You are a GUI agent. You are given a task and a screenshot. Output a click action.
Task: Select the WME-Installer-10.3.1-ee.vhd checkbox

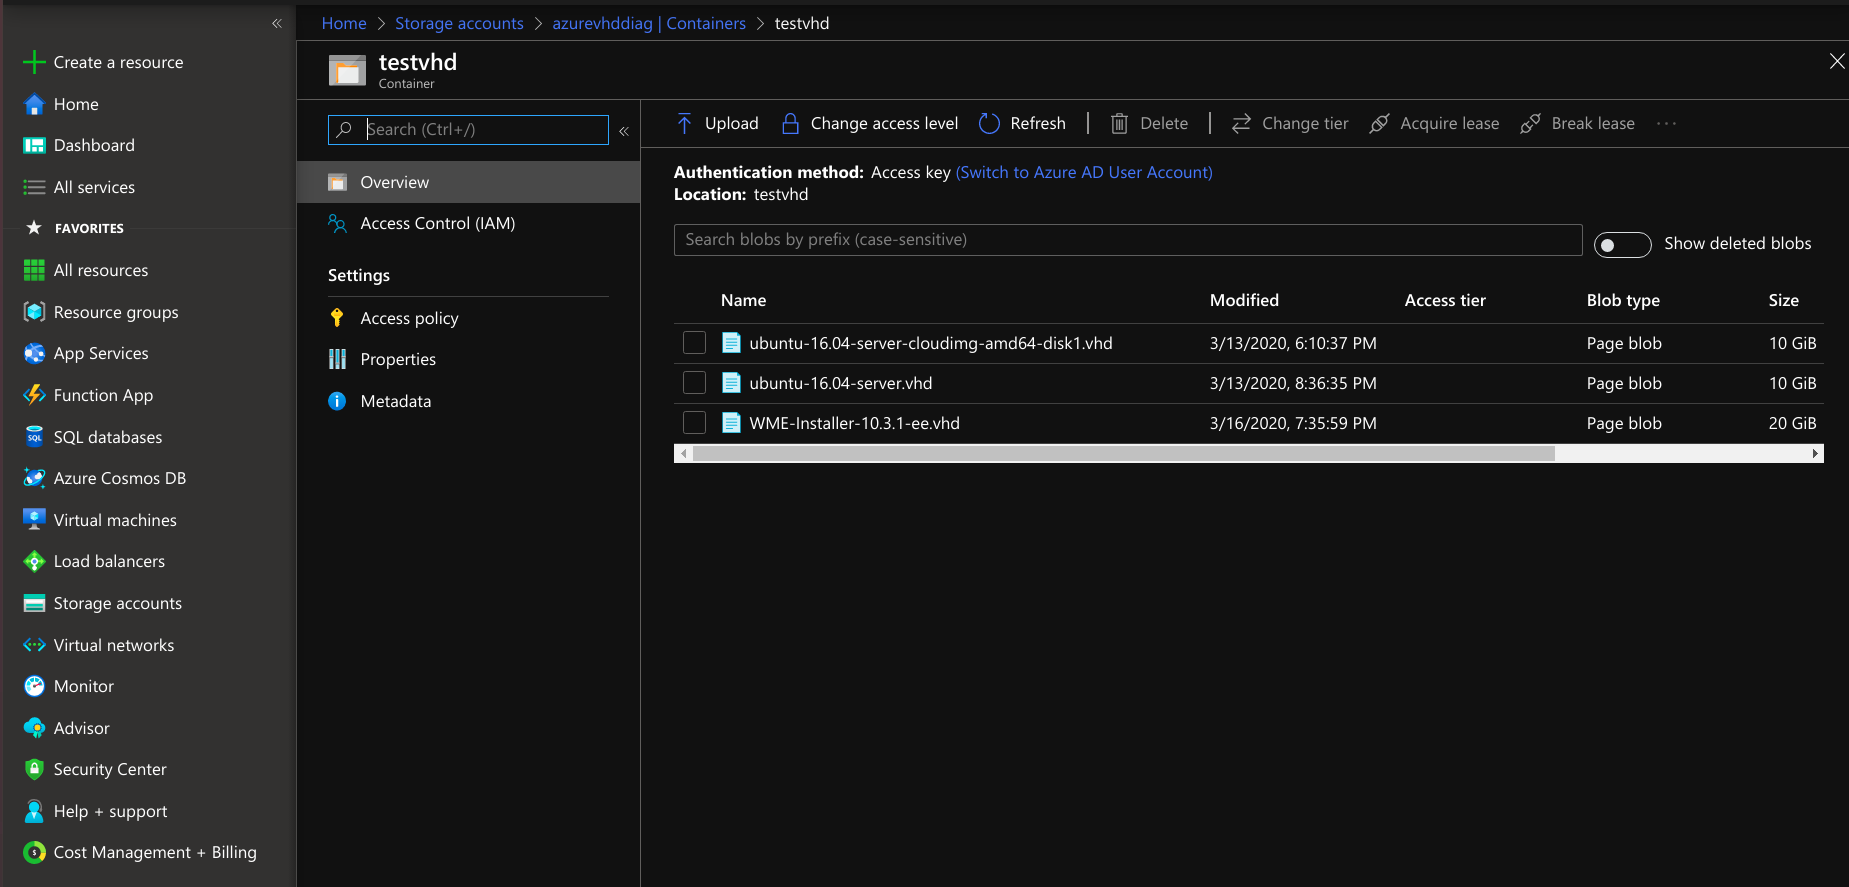(x=694, y=423)
